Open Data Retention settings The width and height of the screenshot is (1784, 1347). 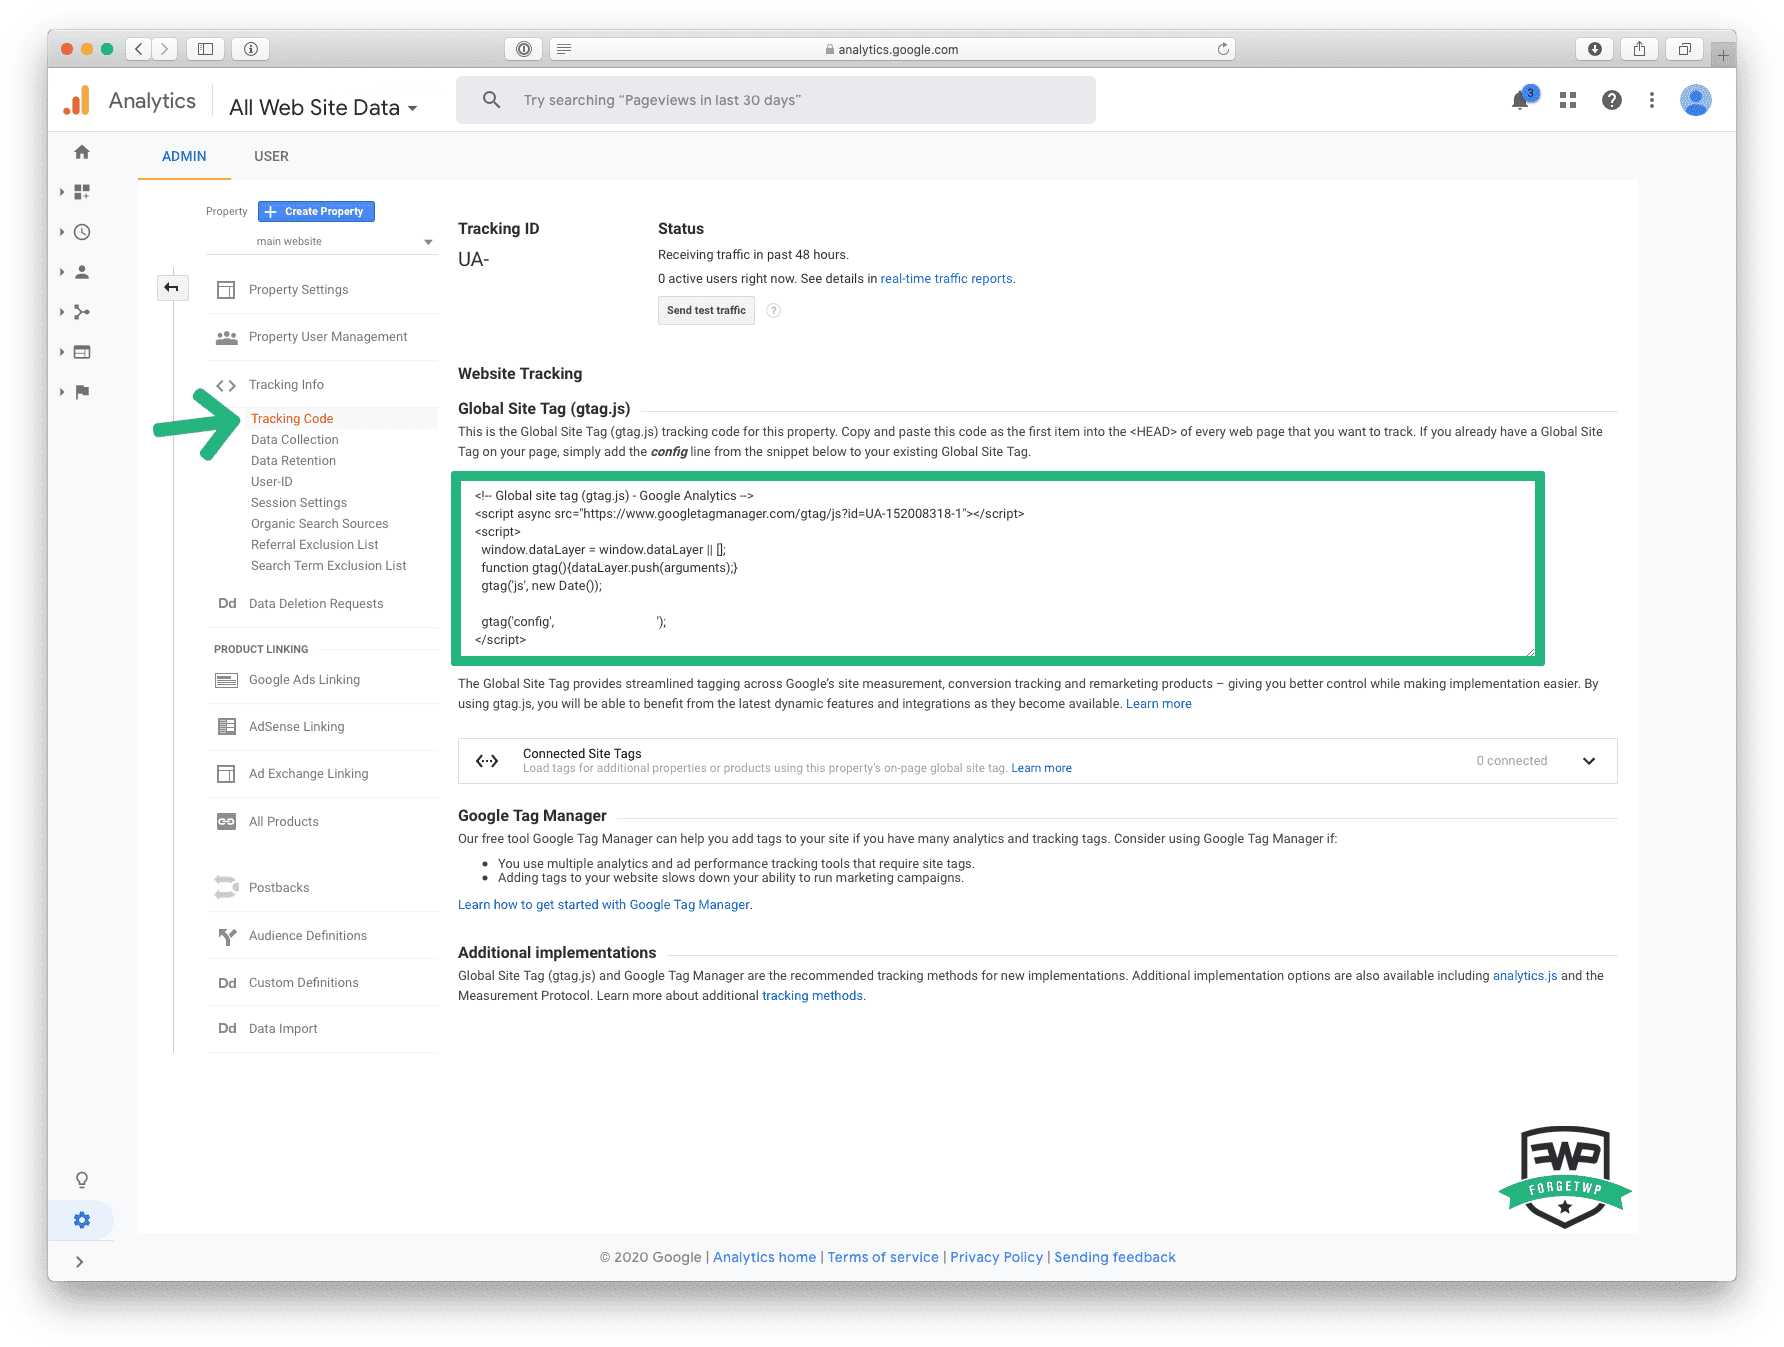point(293,460)
